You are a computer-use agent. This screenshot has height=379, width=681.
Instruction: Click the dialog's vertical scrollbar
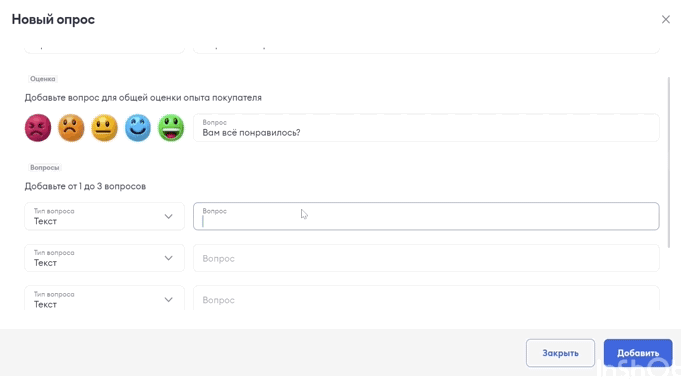coord(669,162)
